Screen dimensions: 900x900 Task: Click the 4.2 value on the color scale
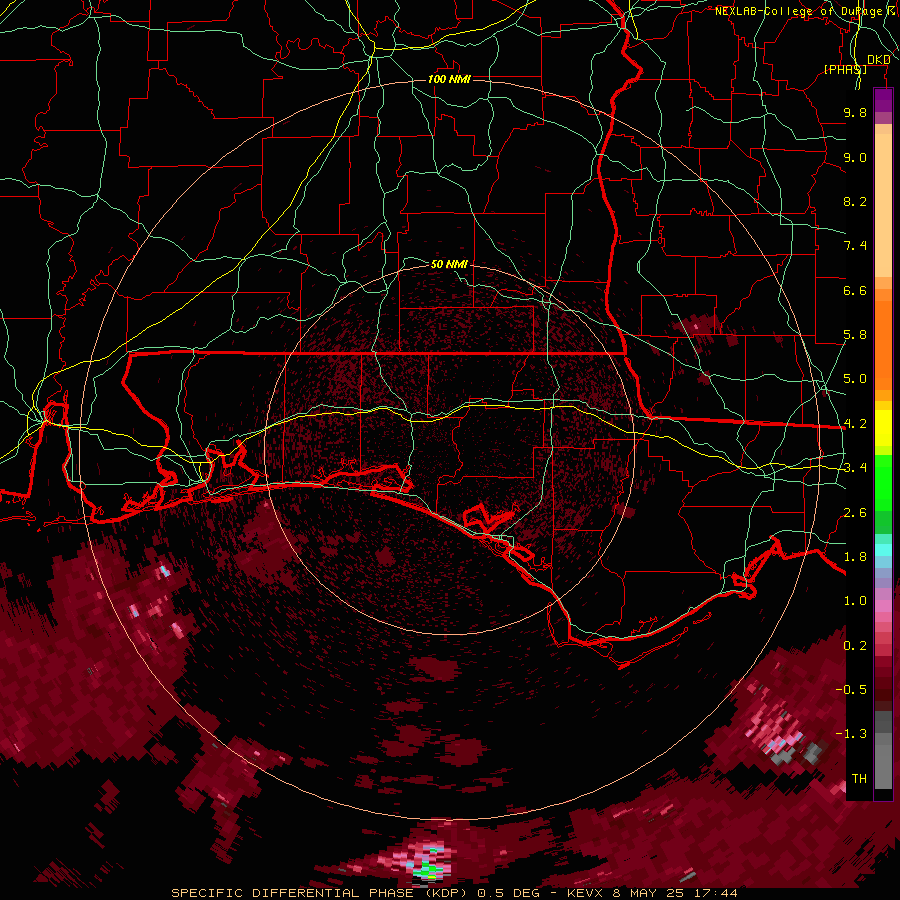(x=855, y=424)
